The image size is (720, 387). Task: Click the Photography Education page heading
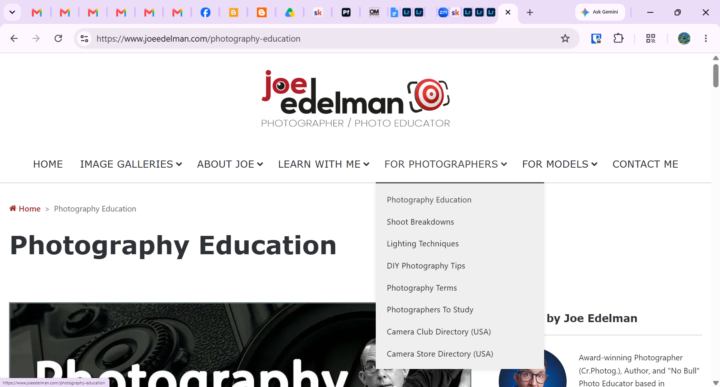(173, 246)
